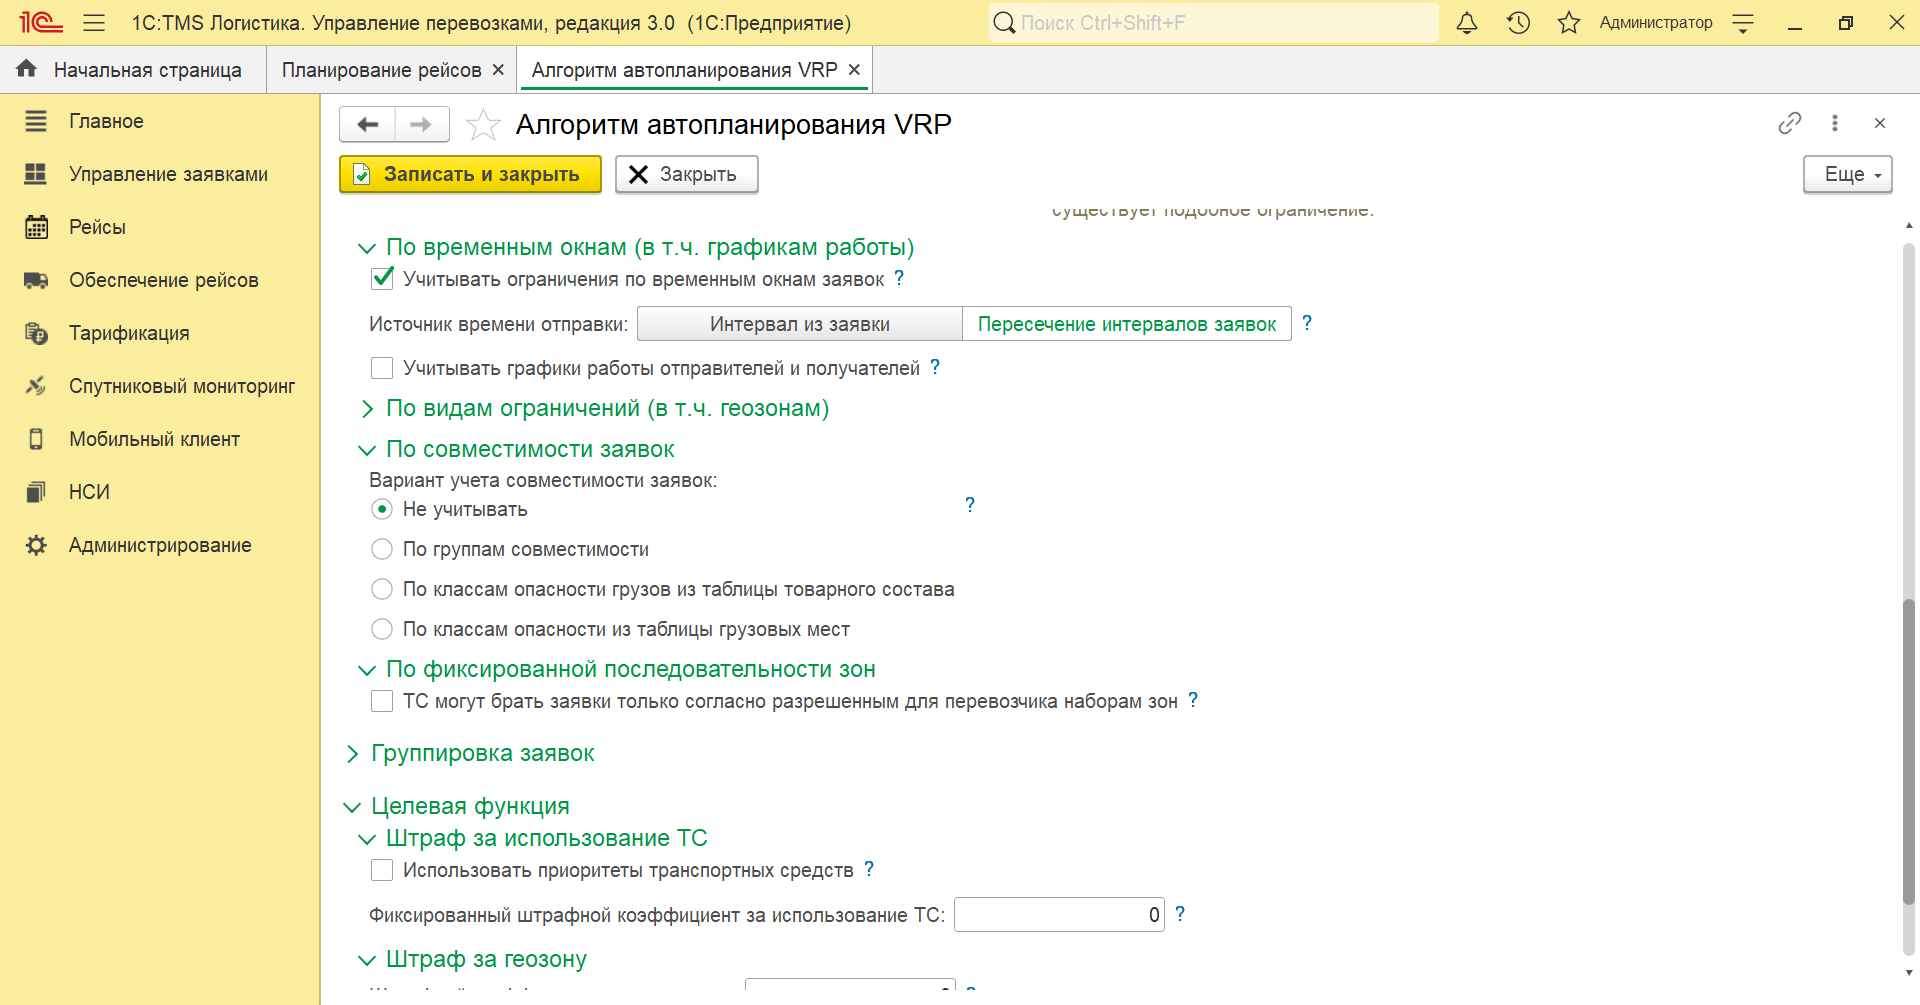Click 'Записать и закрыть' button
The width and height of the screenshot is (1920, 1005).
470,174
